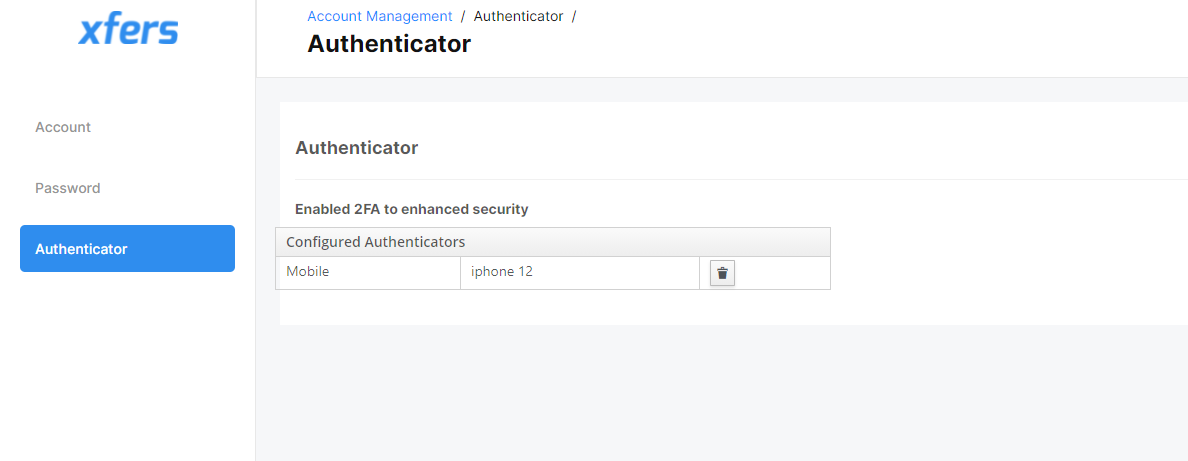Click the Authenticator section heading in card

tap(356, 148)
